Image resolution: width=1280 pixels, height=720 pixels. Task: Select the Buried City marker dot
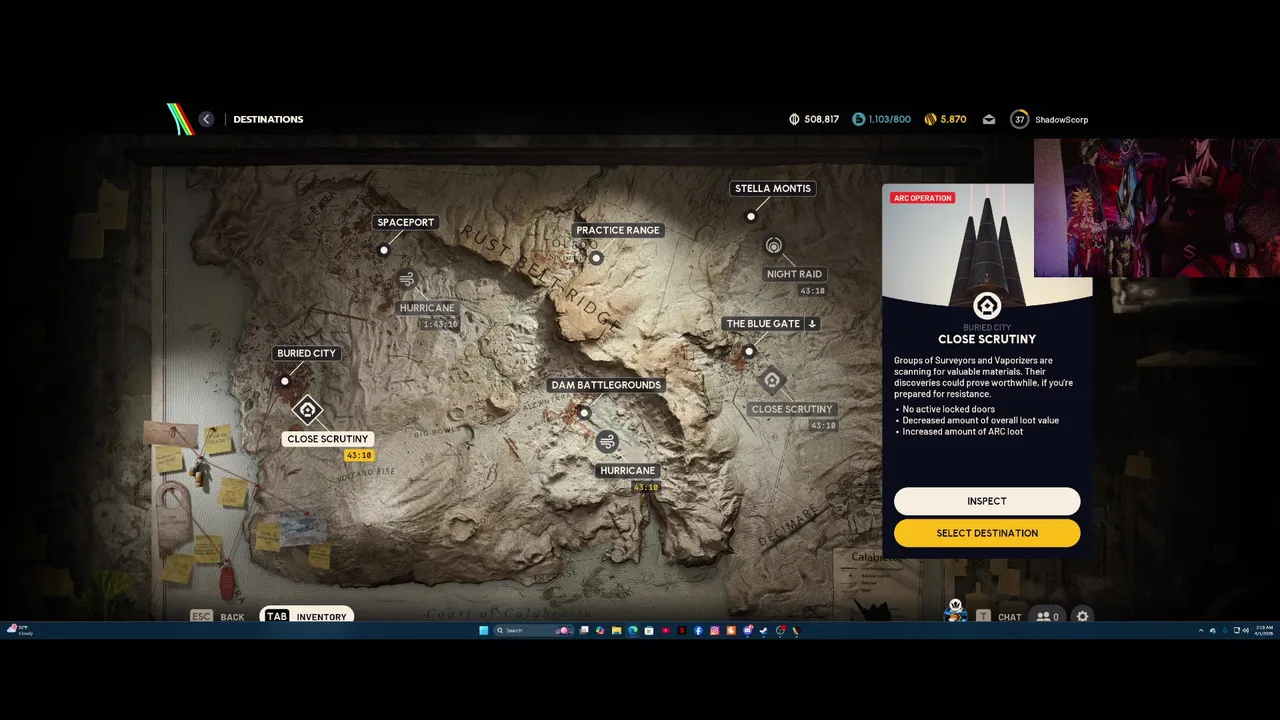(285, 381)
